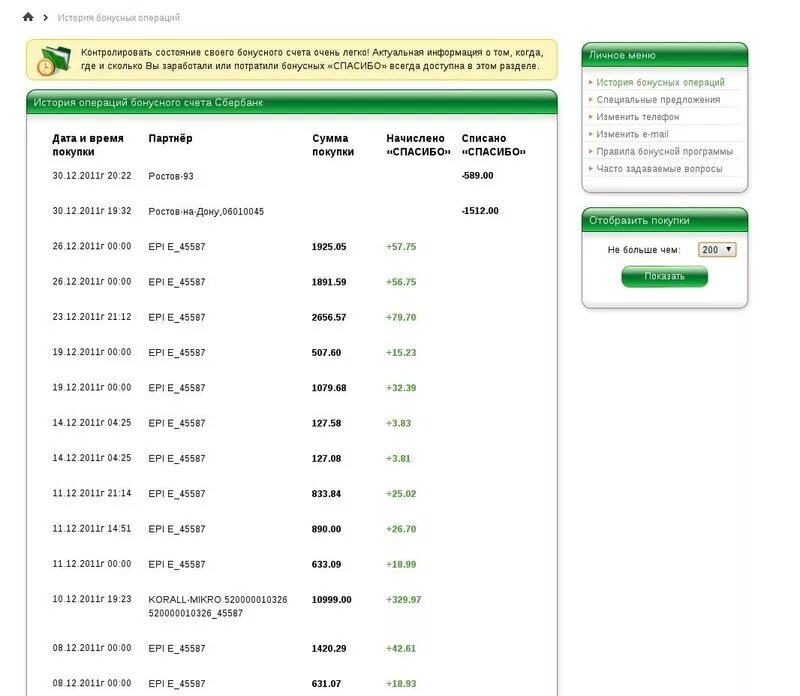Click purchase sum '1891.59'

(x=329, y=282)
